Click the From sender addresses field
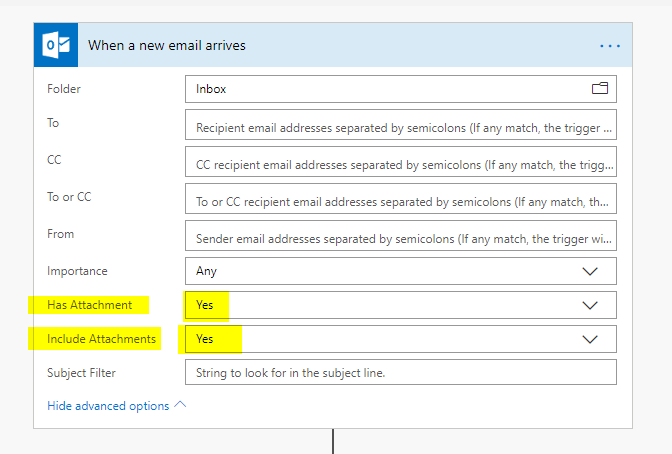The width and height of the screenshot is (672, 454). pos(400,238)
